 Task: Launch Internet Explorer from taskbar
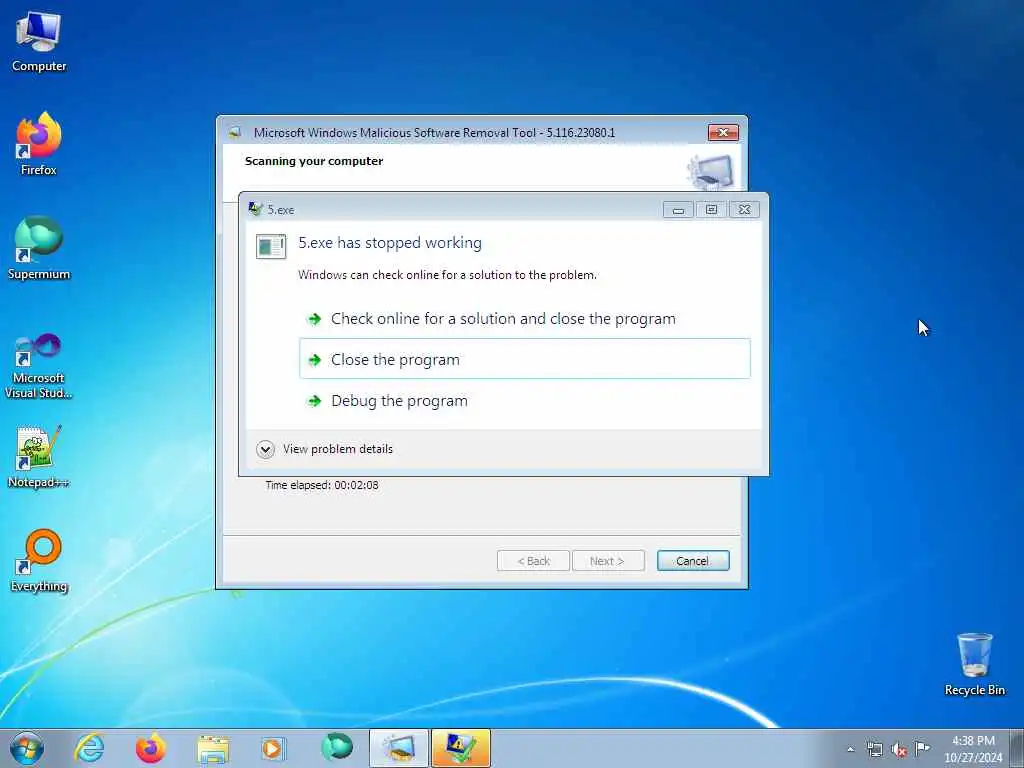[89, 748]
